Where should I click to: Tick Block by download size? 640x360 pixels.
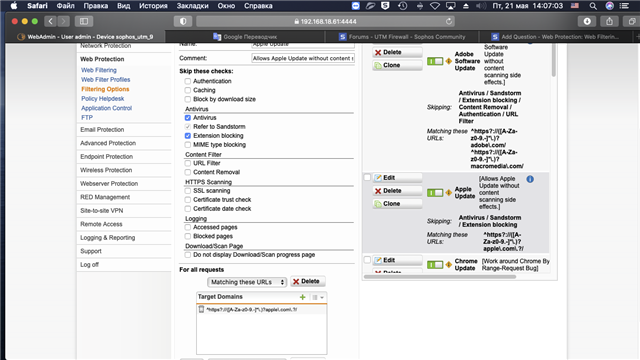click(188, 99)
